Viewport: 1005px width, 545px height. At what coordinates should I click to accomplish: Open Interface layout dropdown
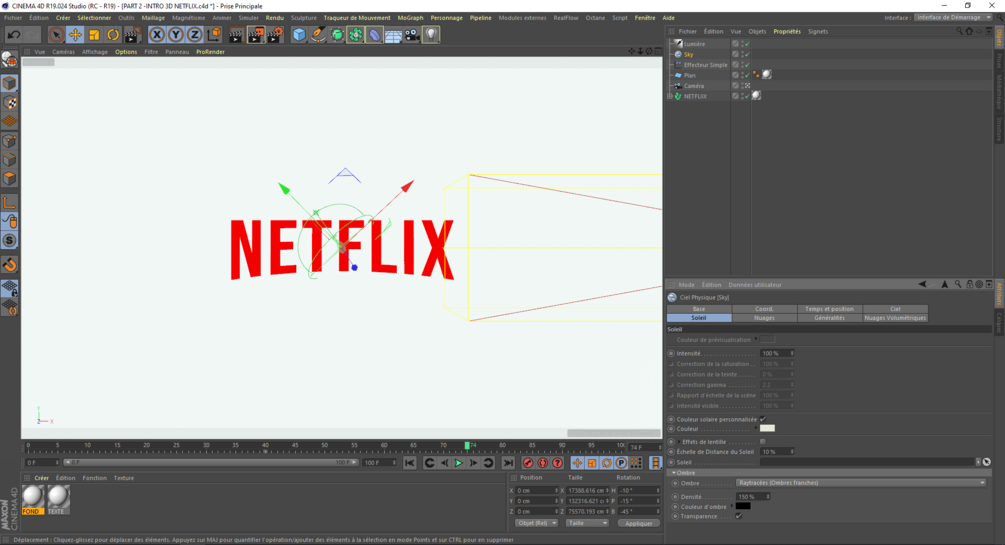coord(952,17)
